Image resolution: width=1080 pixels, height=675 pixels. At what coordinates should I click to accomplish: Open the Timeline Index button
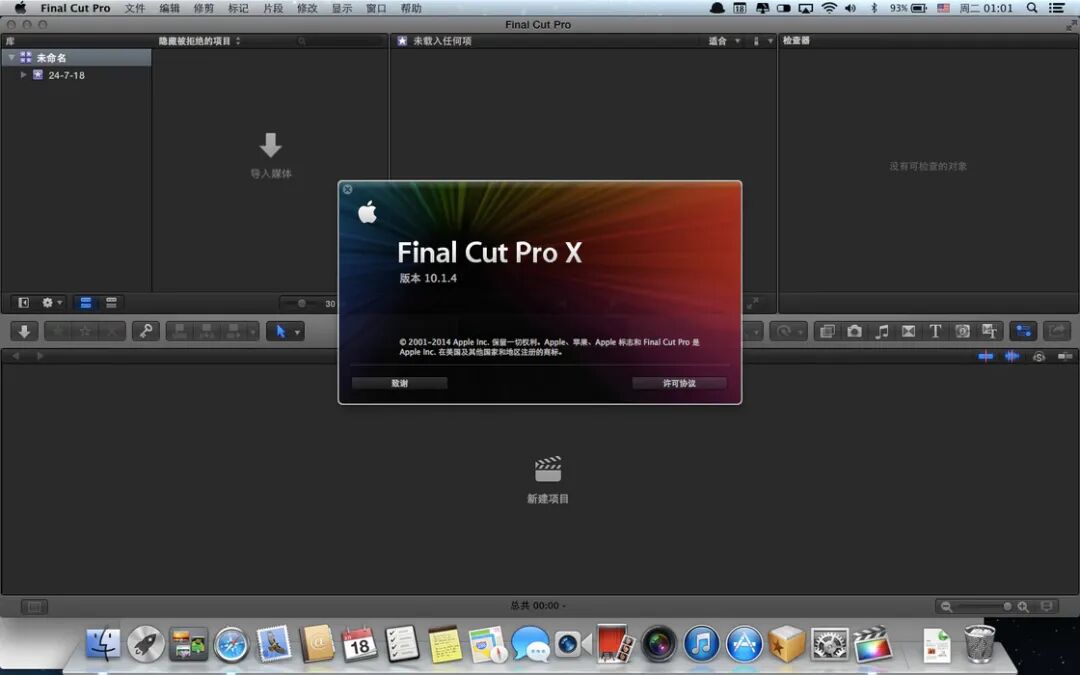(34, 606)
